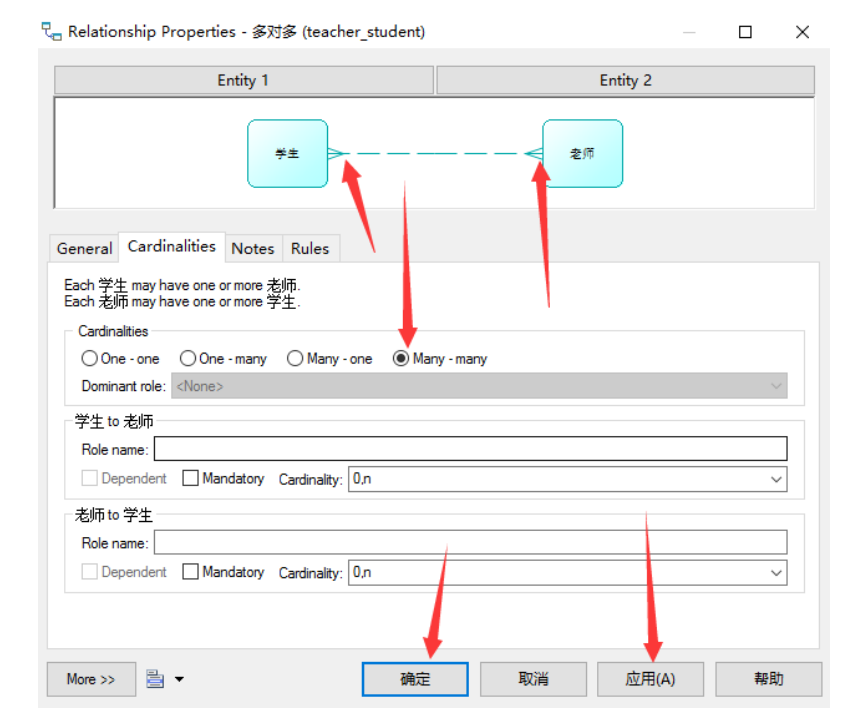The width and height of the screenshot is (849, 717).
Task: Tick Mandatory checkbox under 老师 to 学生
Action: (191, 572)
